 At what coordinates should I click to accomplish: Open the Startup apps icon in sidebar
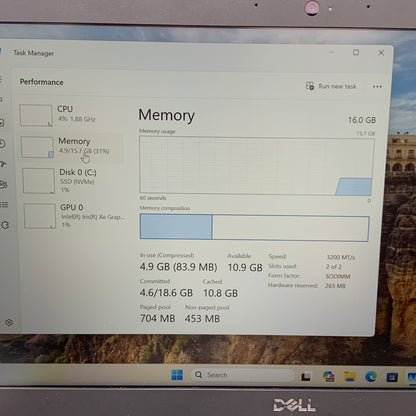pos(3,164)
